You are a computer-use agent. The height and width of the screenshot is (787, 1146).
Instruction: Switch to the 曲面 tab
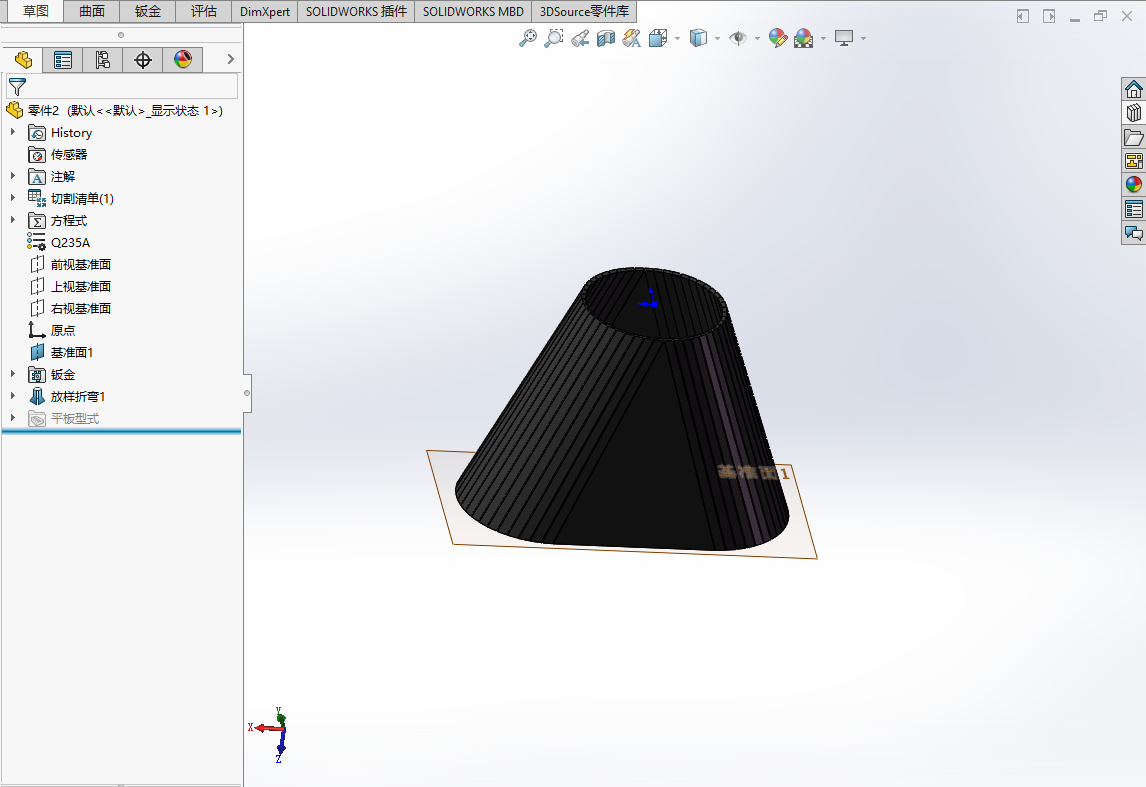coord(92,11)
